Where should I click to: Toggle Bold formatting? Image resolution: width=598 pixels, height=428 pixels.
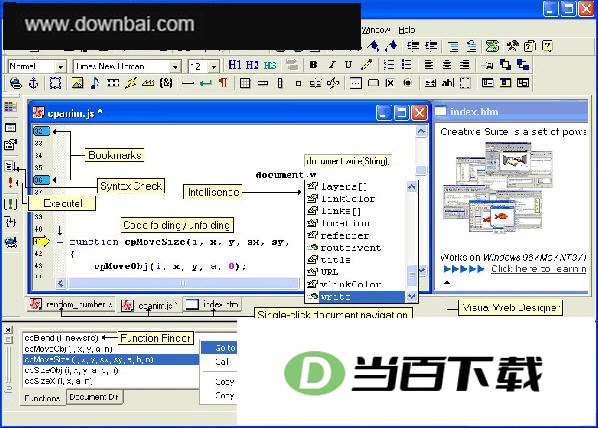point(313,65)
